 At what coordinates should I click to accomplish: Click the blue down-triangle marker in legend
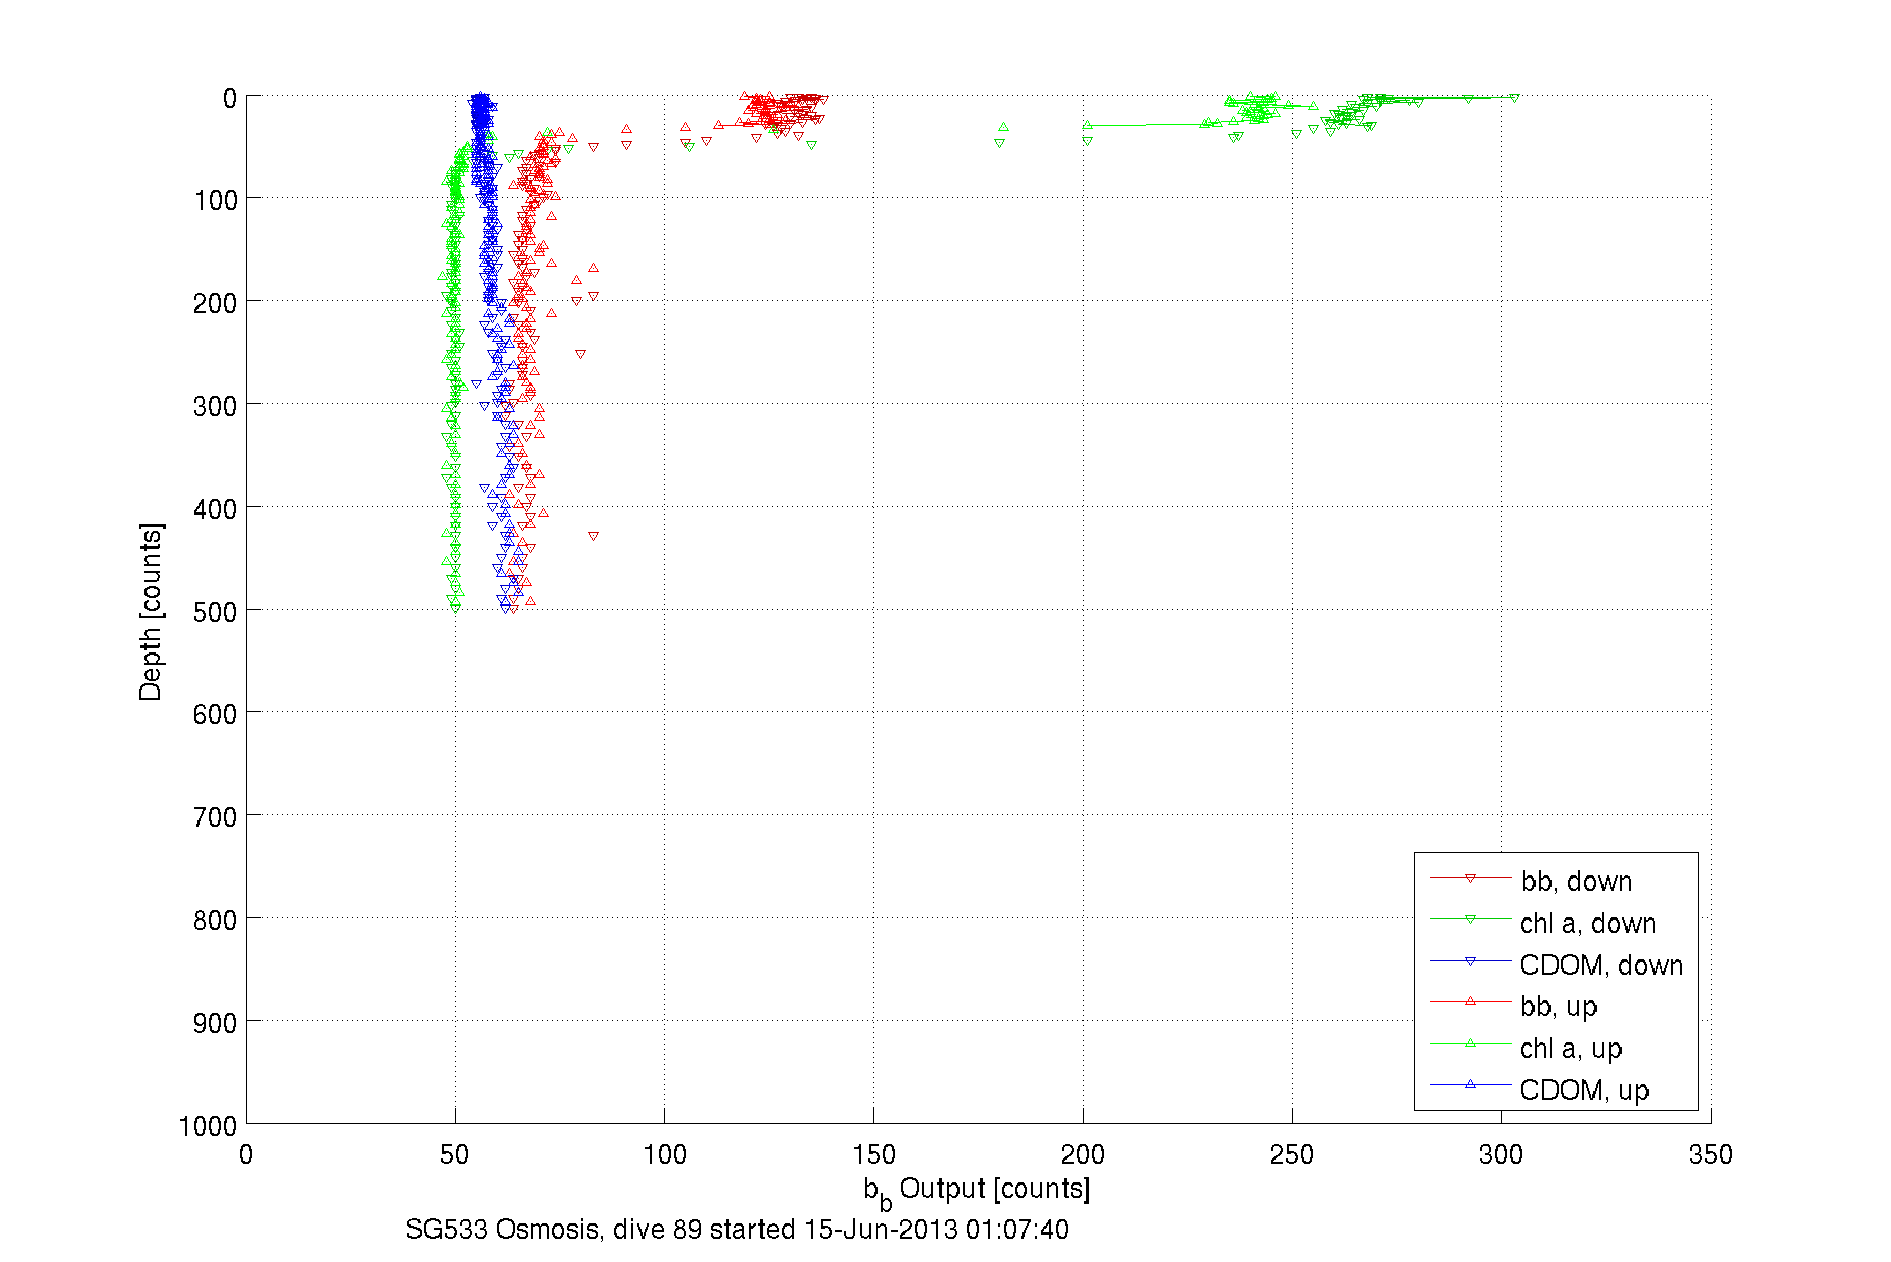point(1470,961)
